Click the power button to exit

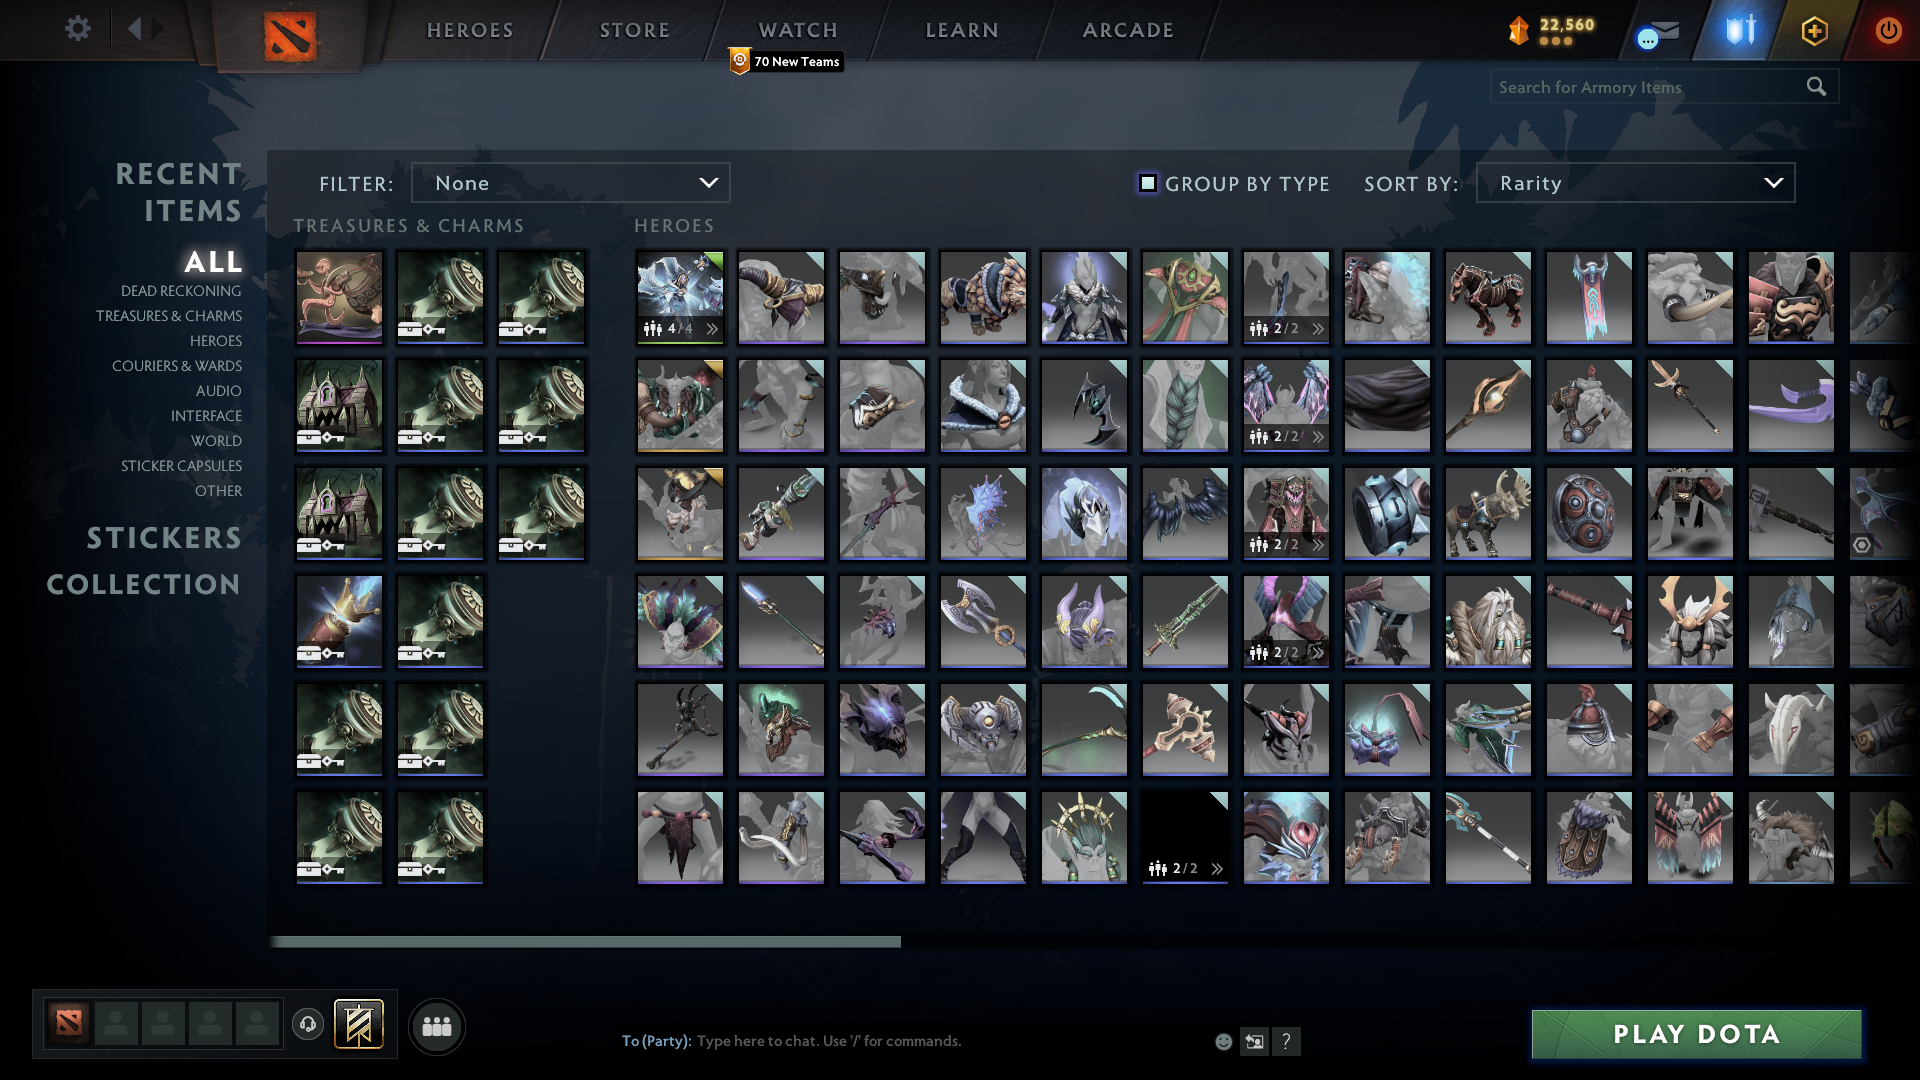pos(1888,30)
